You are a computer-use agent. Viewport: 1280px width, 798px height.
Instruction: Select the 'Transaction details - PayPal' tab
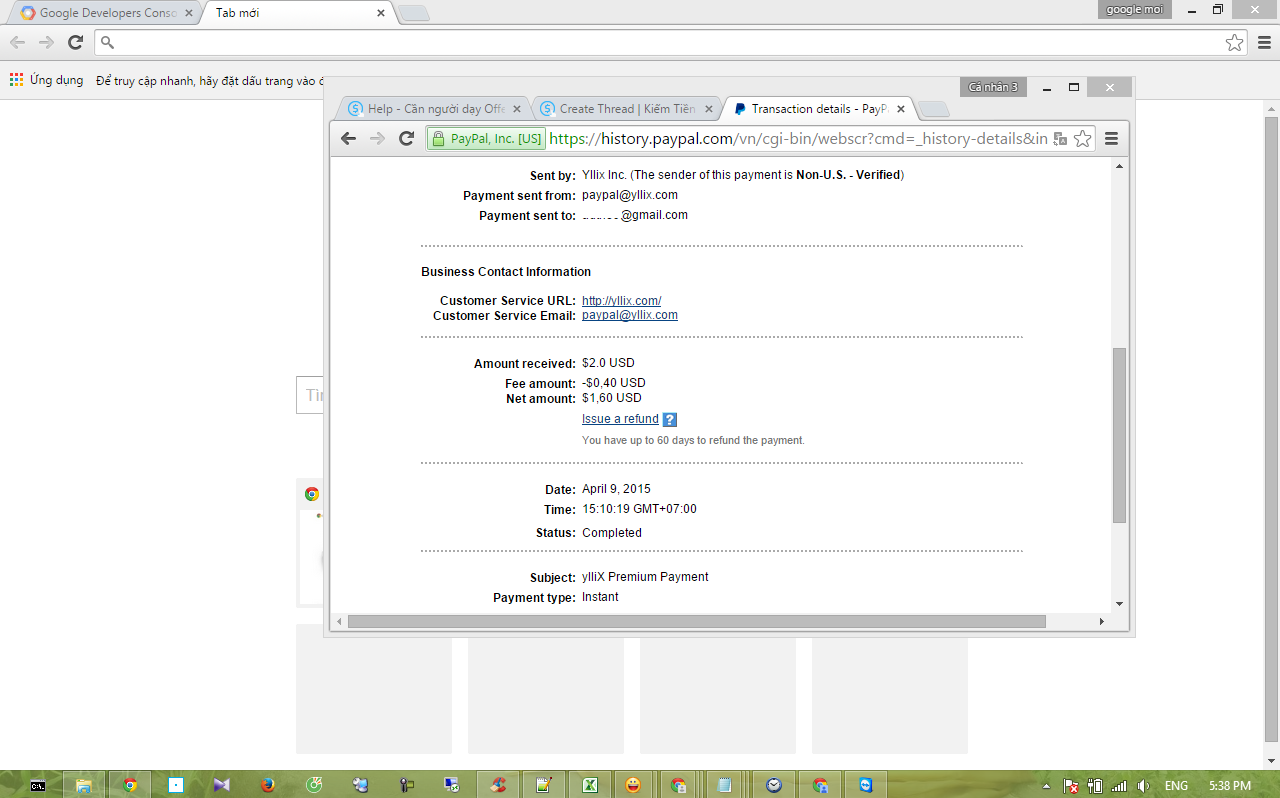[819, 109]
